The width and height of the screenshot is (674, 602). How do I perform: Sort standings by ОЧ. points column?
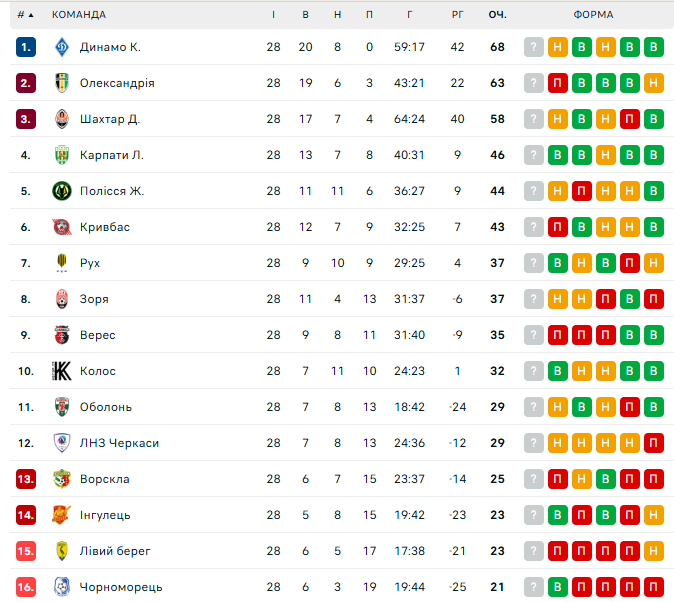coord(497,15)
